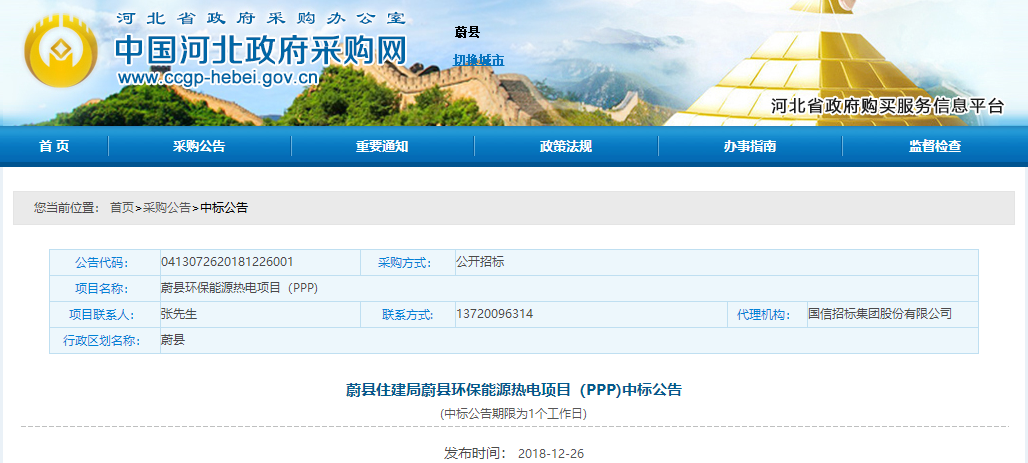Select 政策法规 in the navigation bar

pos(566,146)
